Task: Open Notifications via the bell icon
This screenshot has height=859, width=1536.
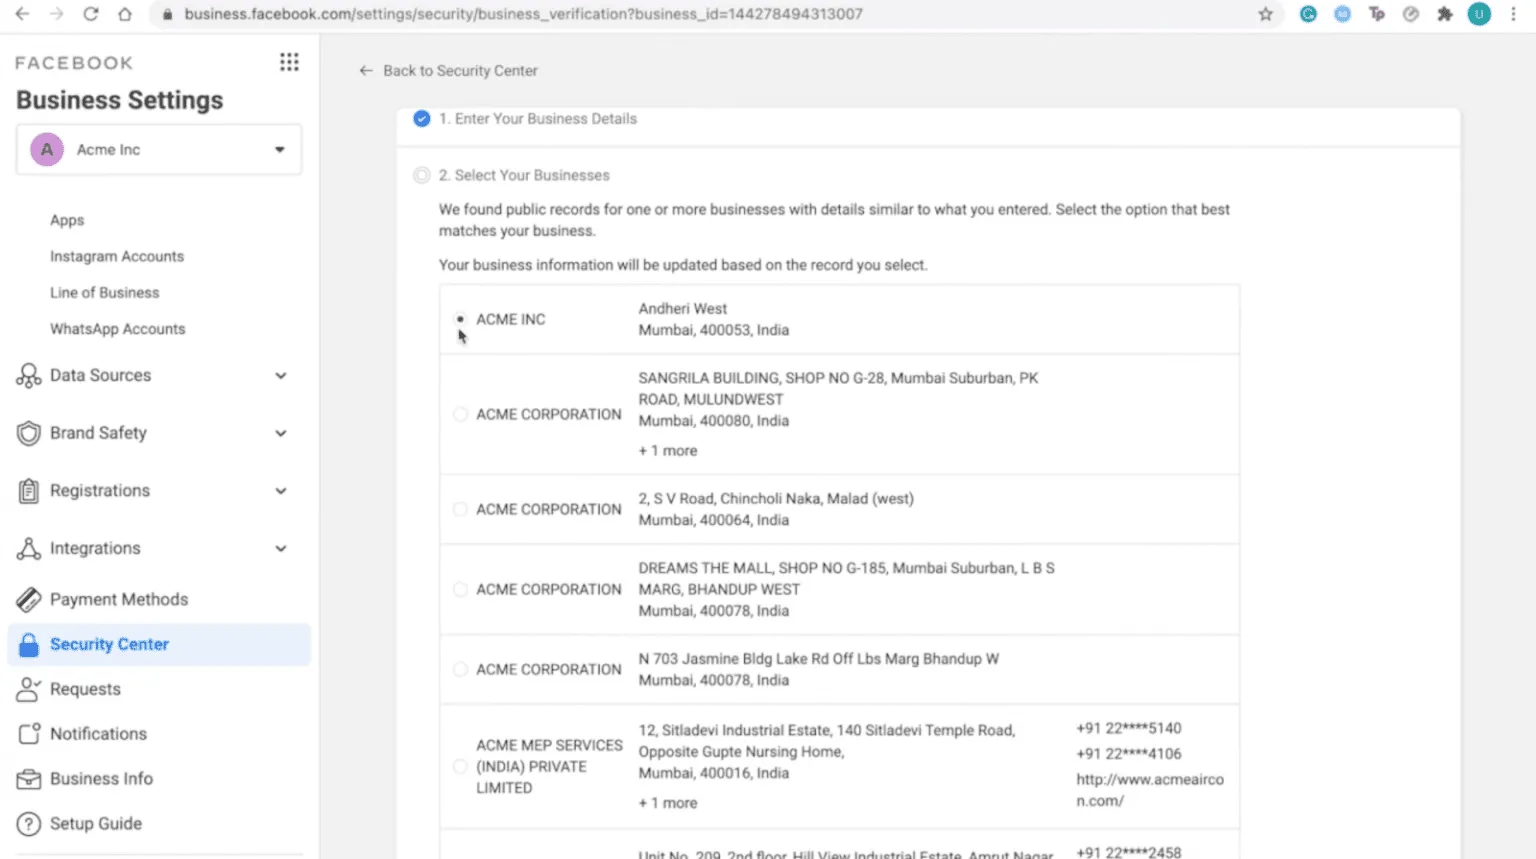Action: (28, 733)
